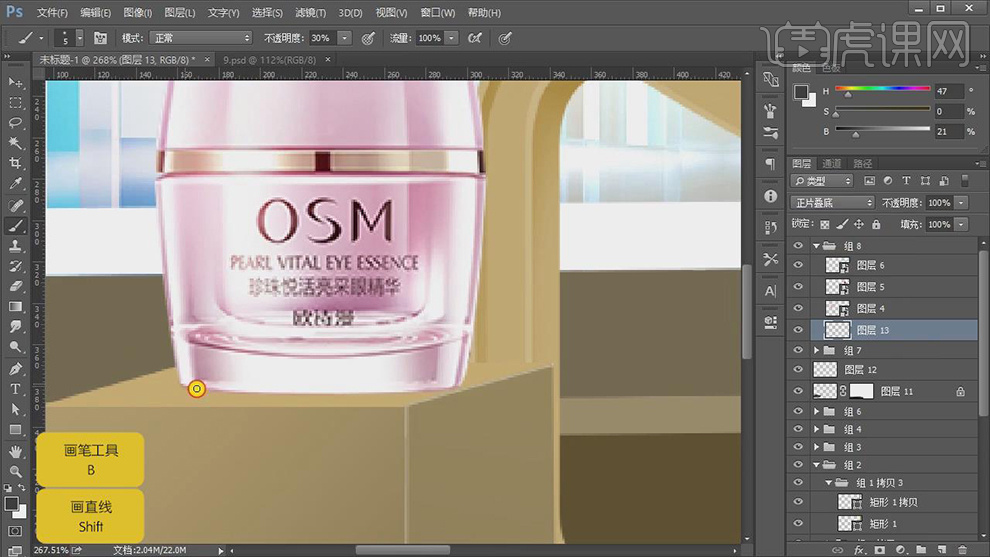Pick the Crop tool

click(15, 164)
